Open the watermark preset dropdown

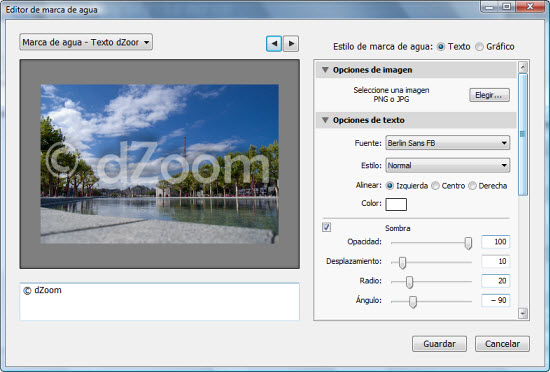pyautogui.click(x=86, y=42)
